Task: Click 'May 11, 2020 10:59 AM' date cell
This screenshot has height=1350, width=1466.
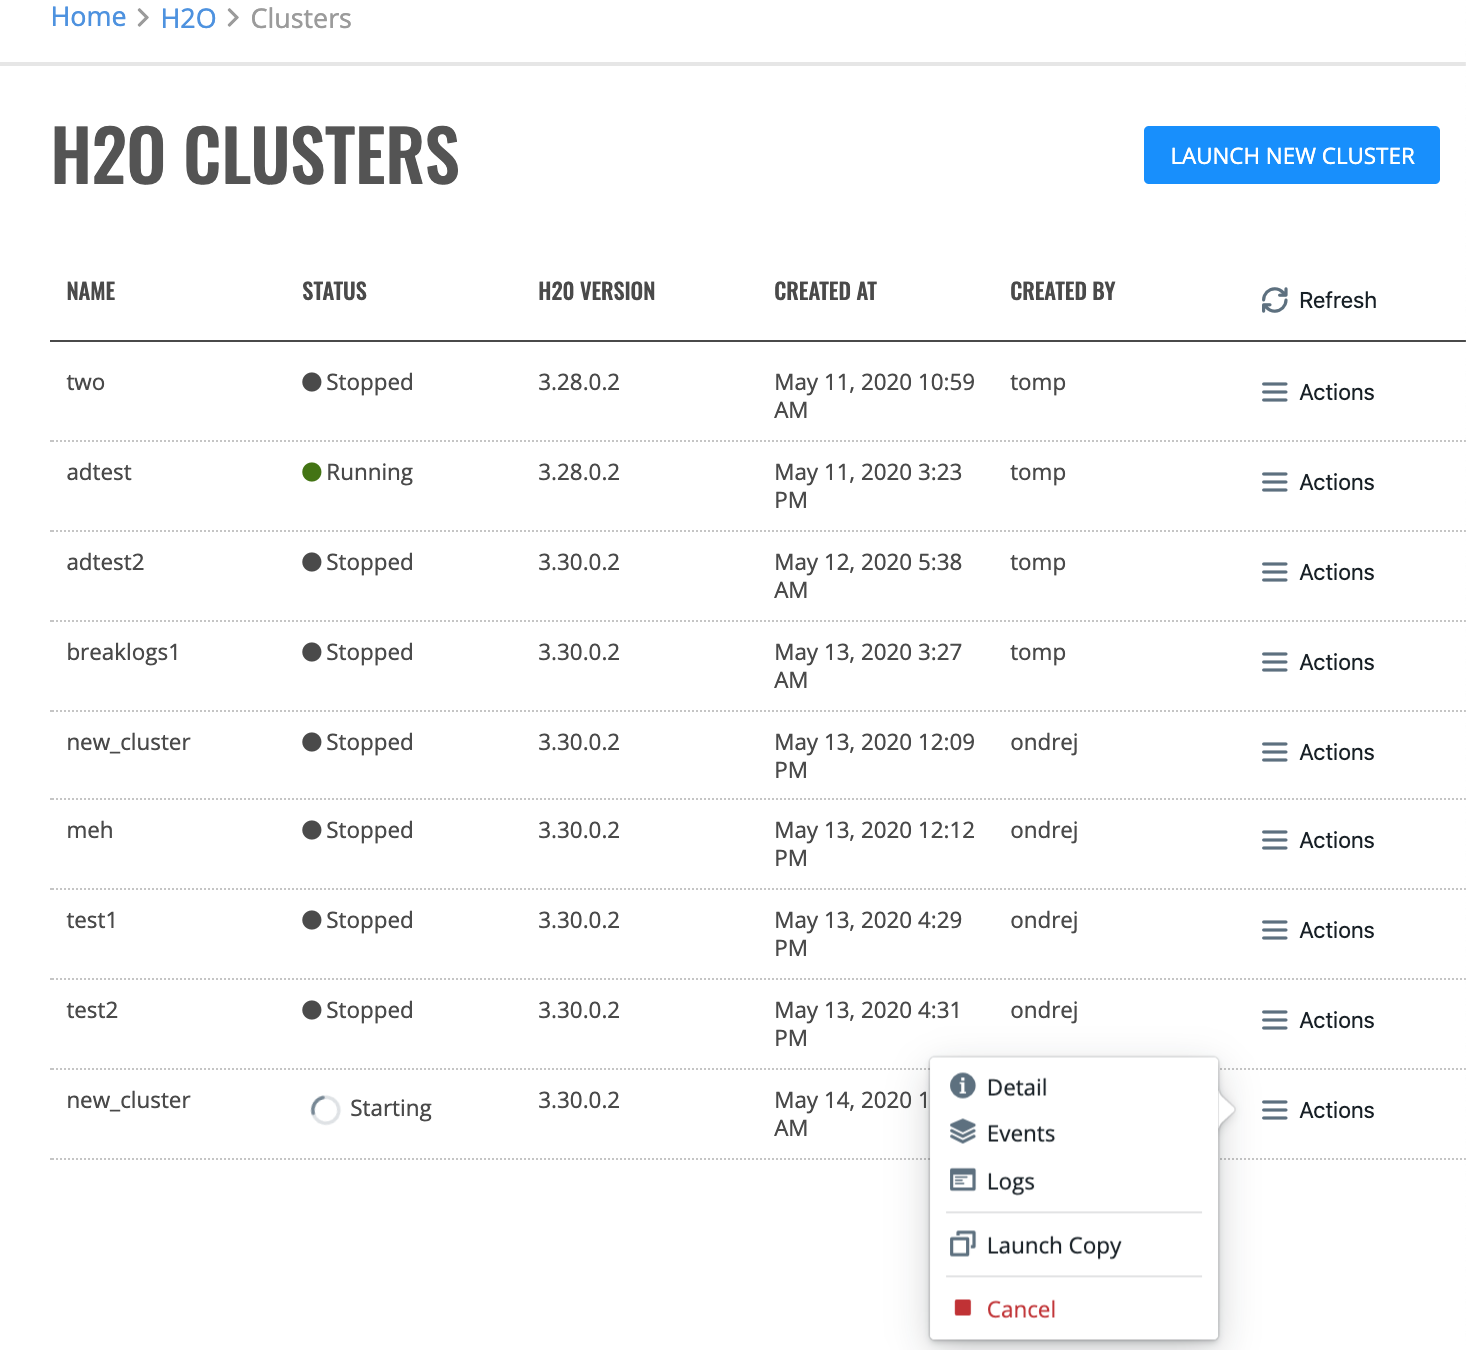Action: coord(874,396)
